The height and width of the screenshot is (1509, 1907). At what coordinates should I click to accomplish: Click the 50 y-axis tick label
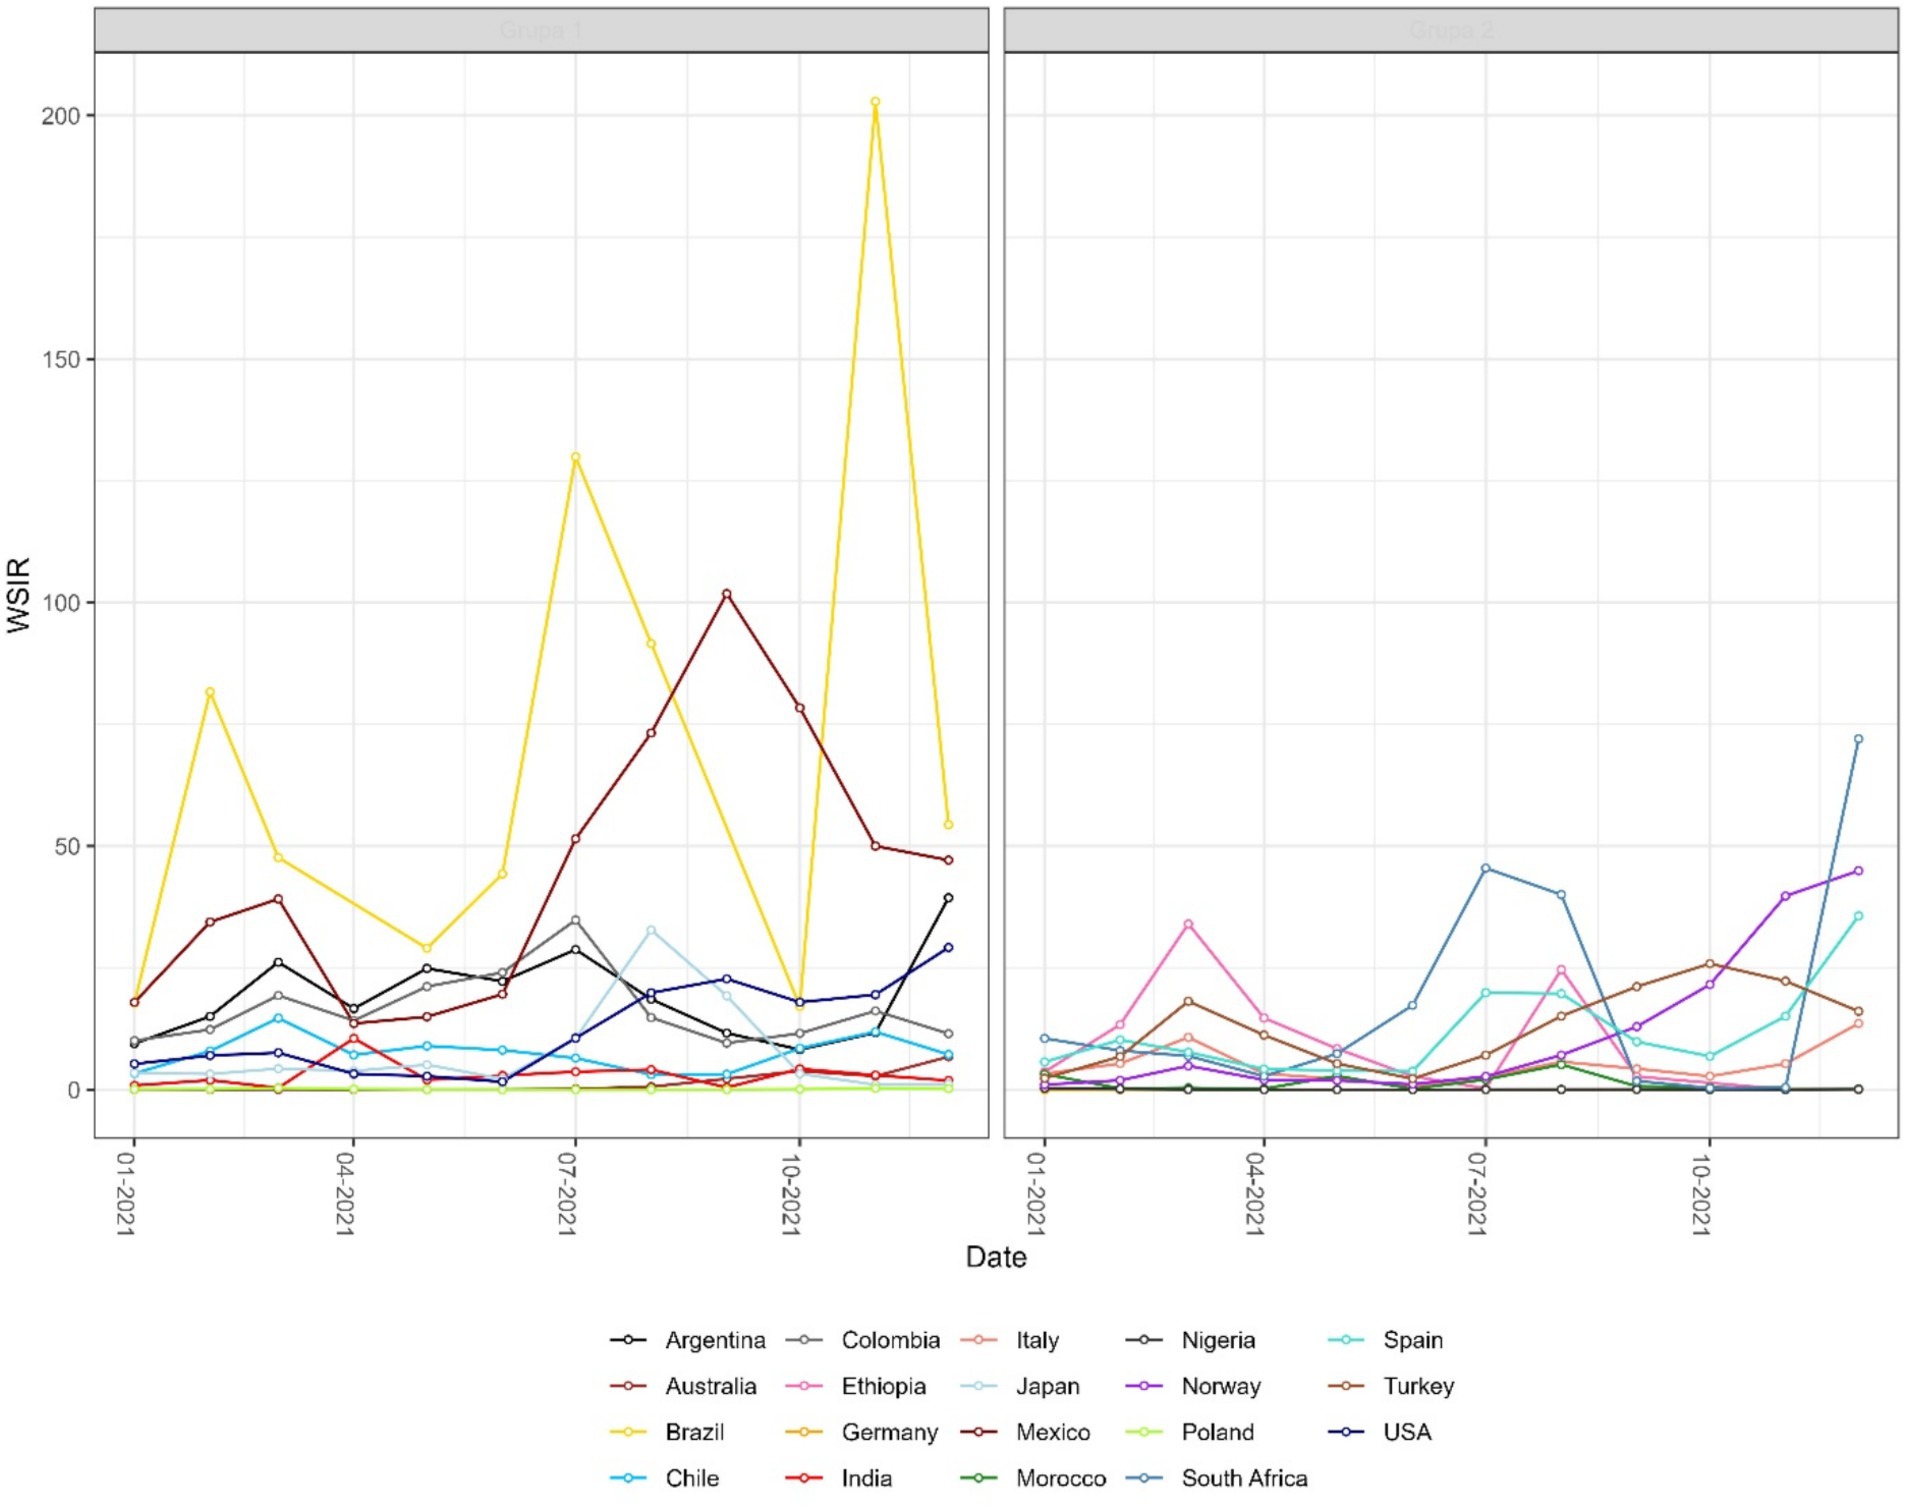66,846
